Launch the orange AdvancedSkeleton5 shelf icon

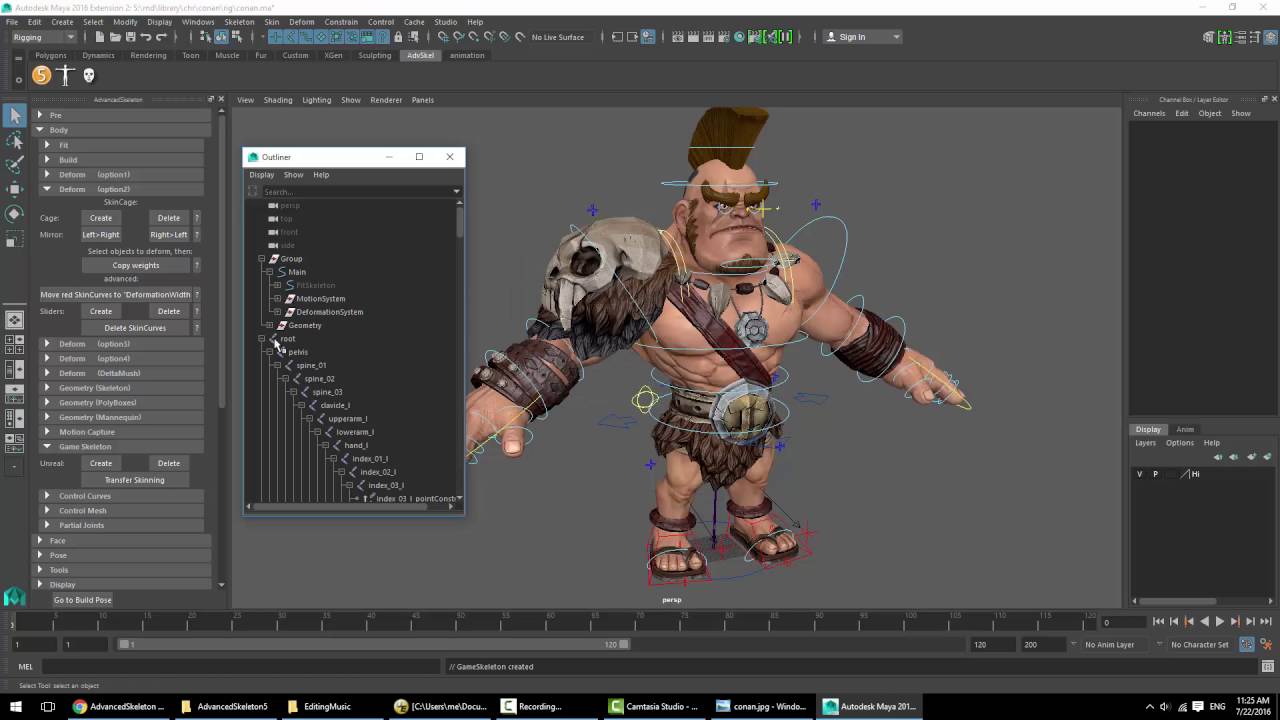point(41,75)
